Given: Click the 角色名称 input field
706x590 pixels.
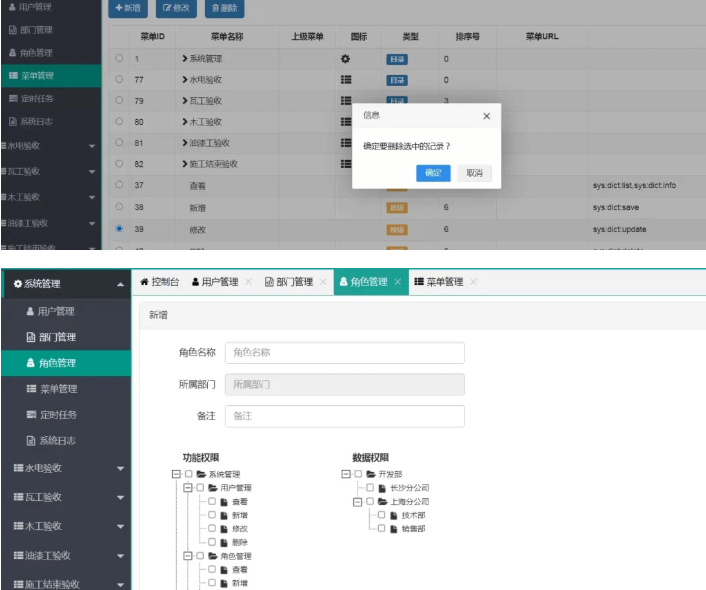Looking at the screenshot, I should tap(345, 353).
